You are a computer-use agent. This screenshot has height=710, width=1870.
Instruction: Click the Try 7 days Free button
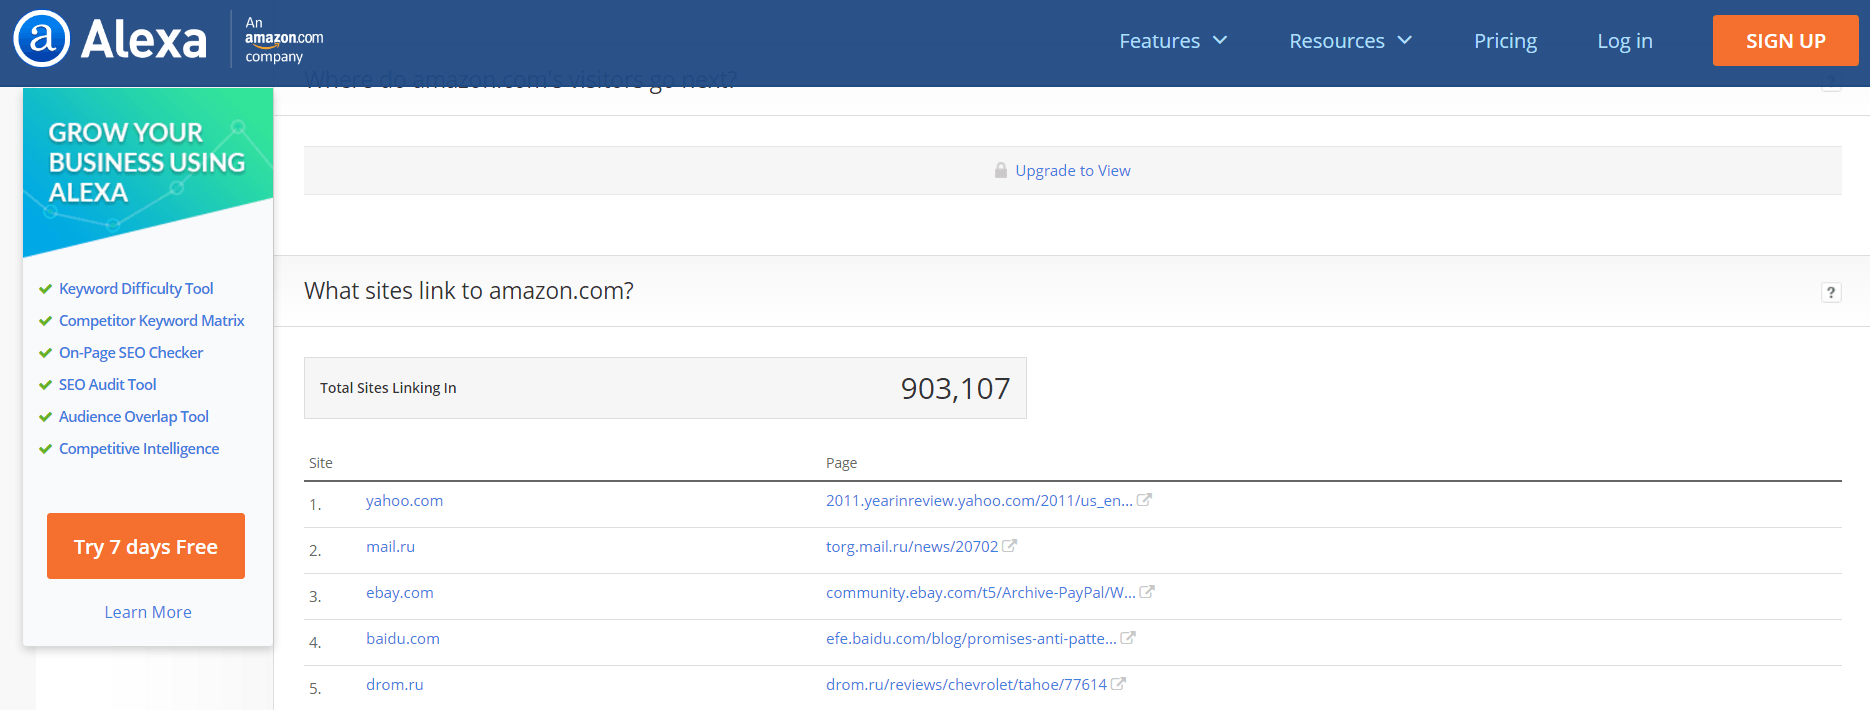(x=146, y=546)
